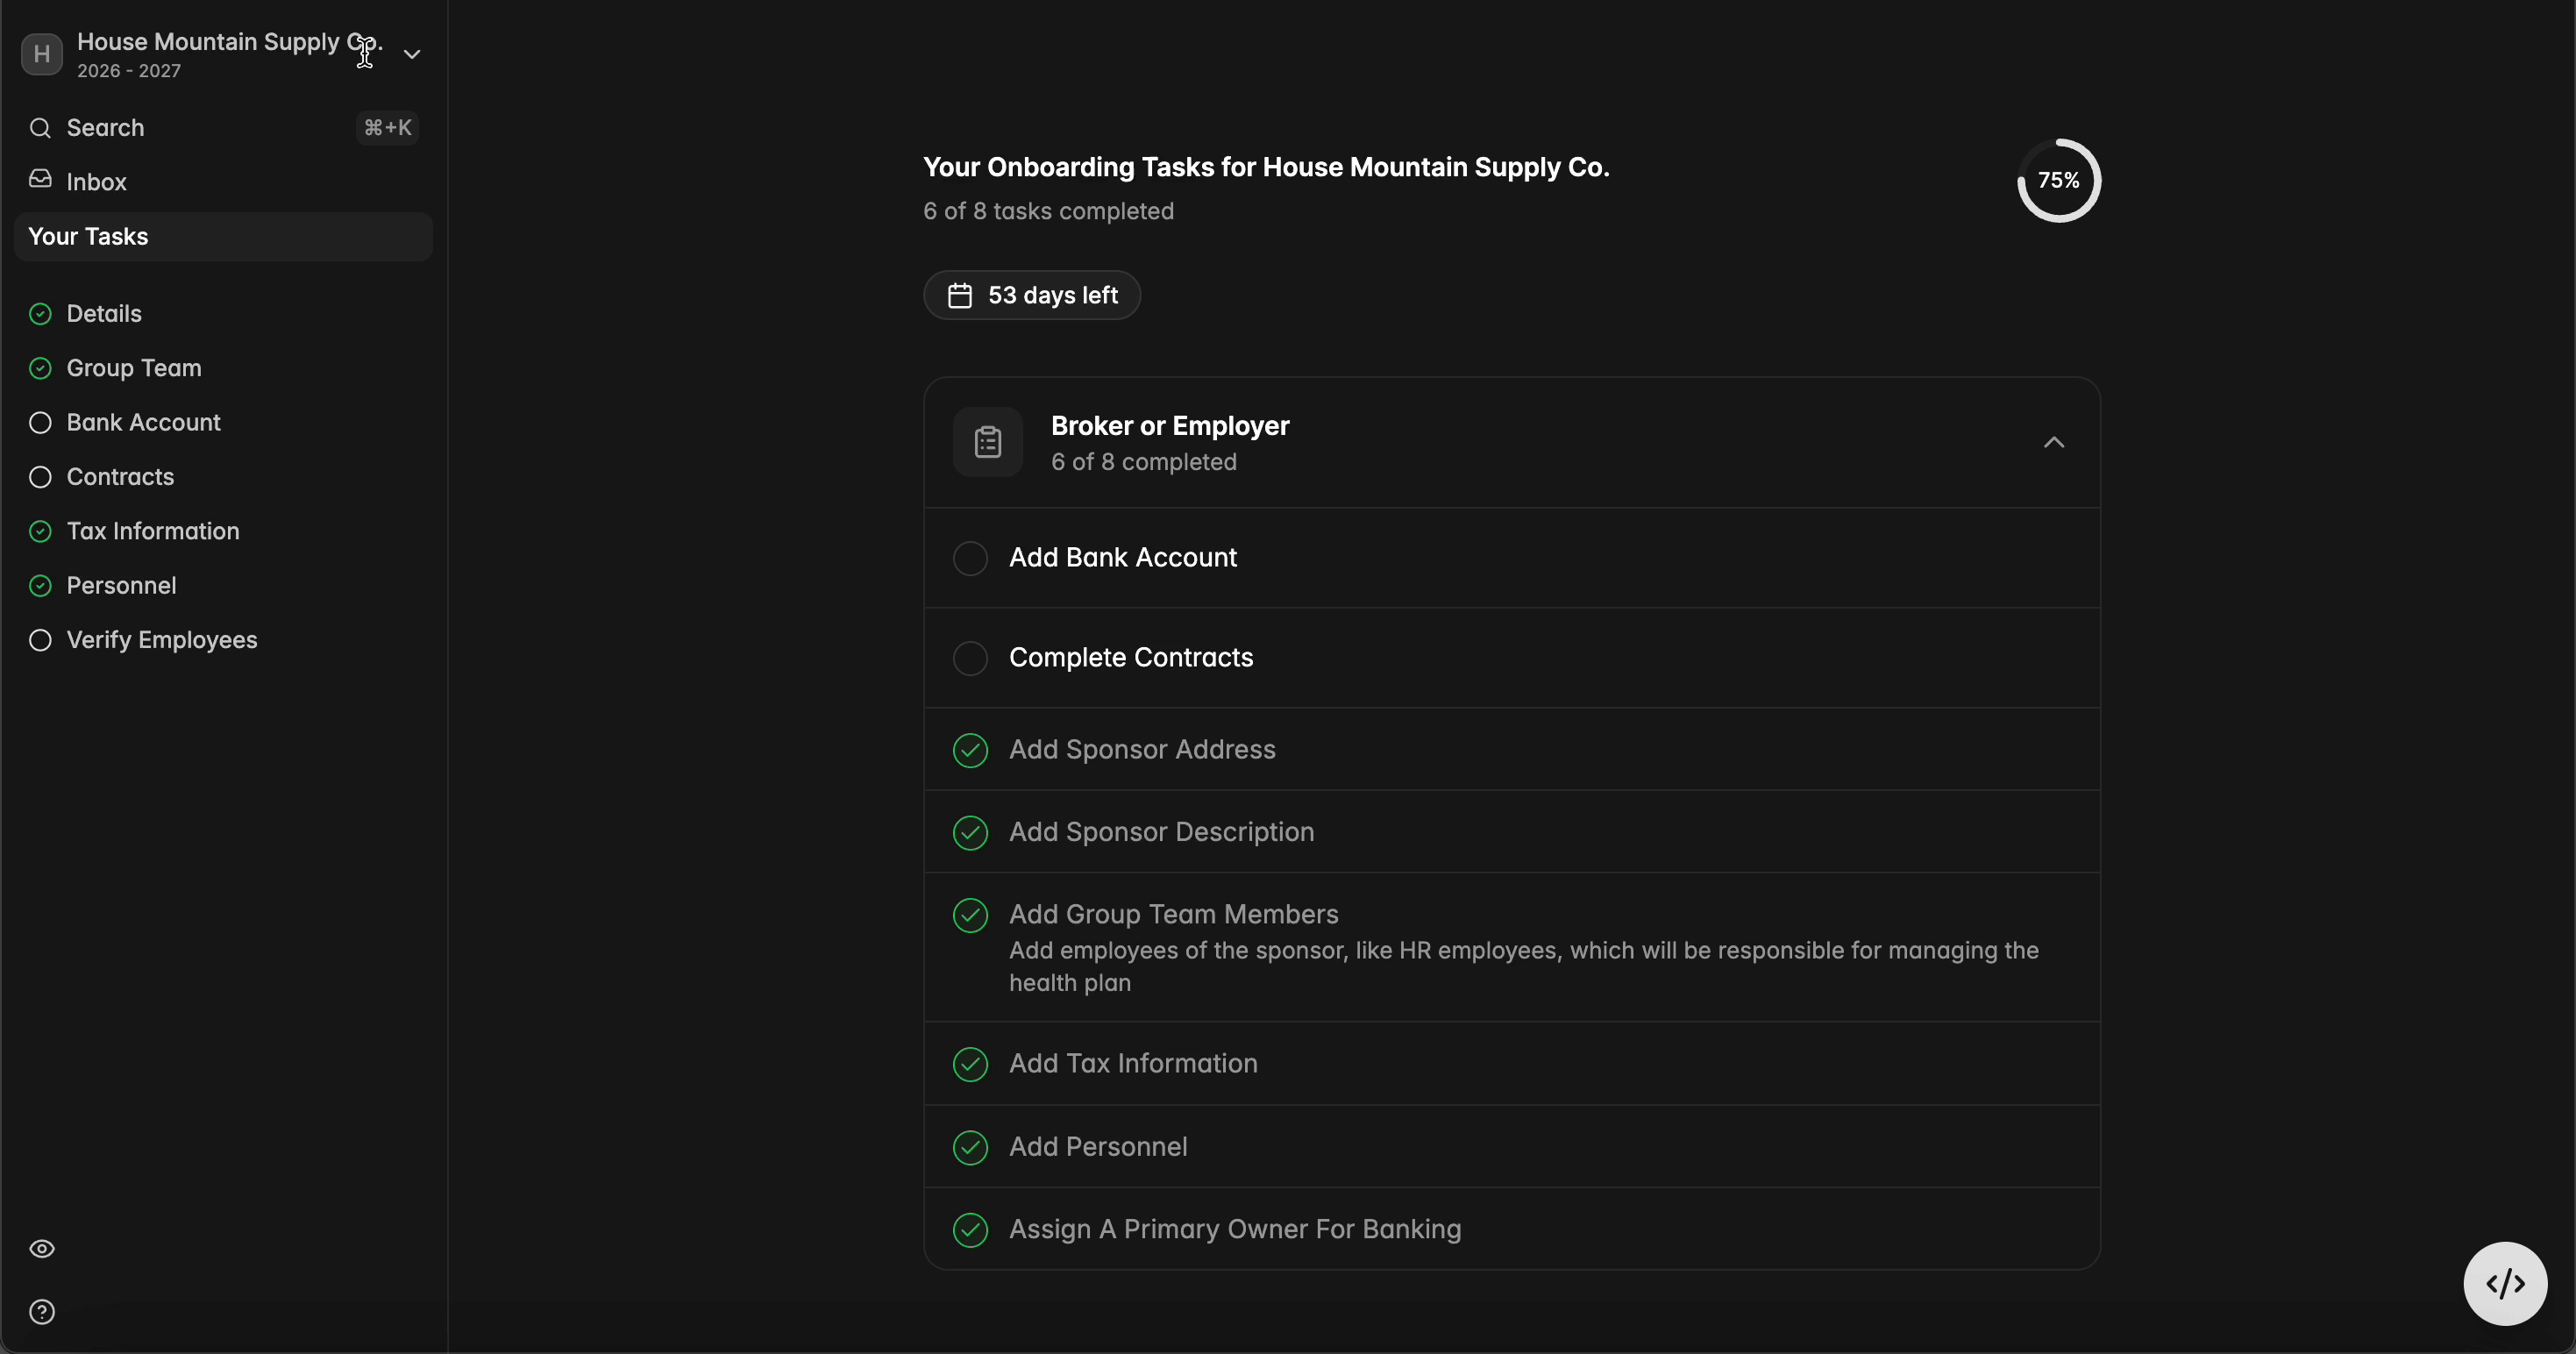Click the eye preview icon in sidebar
The height and width of the screenshot is (1354, 2576).
[42, 1248]
